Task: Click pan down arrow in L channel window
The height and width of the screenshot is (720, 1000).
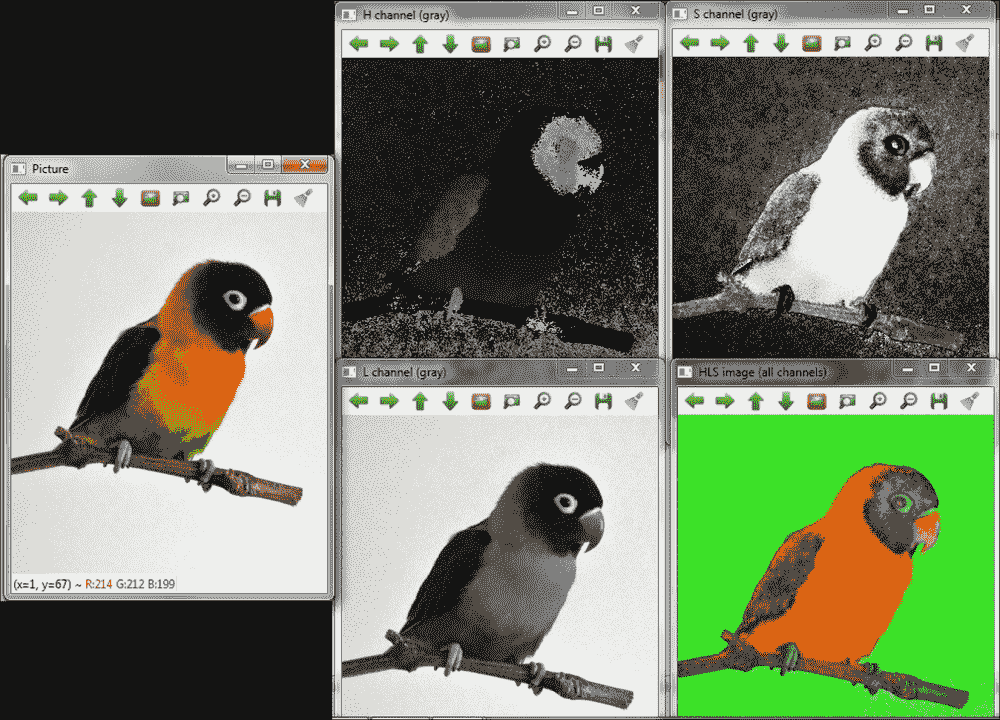Action: click(x=450, y=401)
